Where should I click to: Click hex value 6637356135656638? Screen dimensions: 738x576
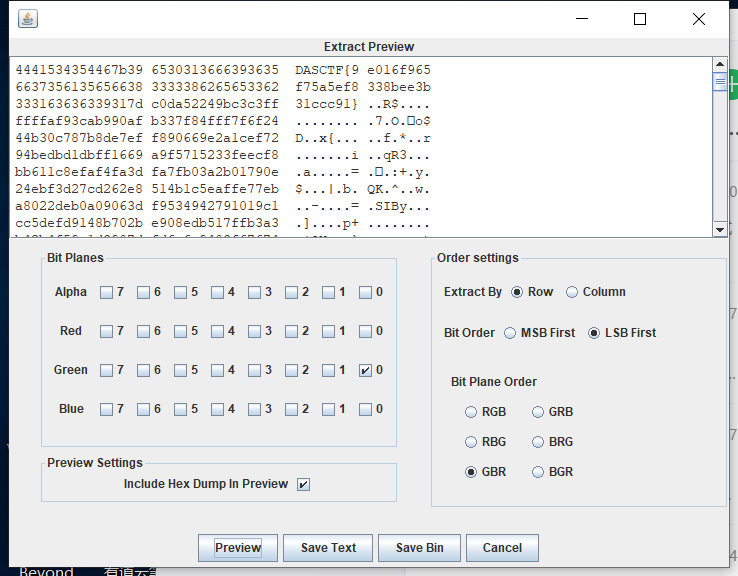point(79,87)
